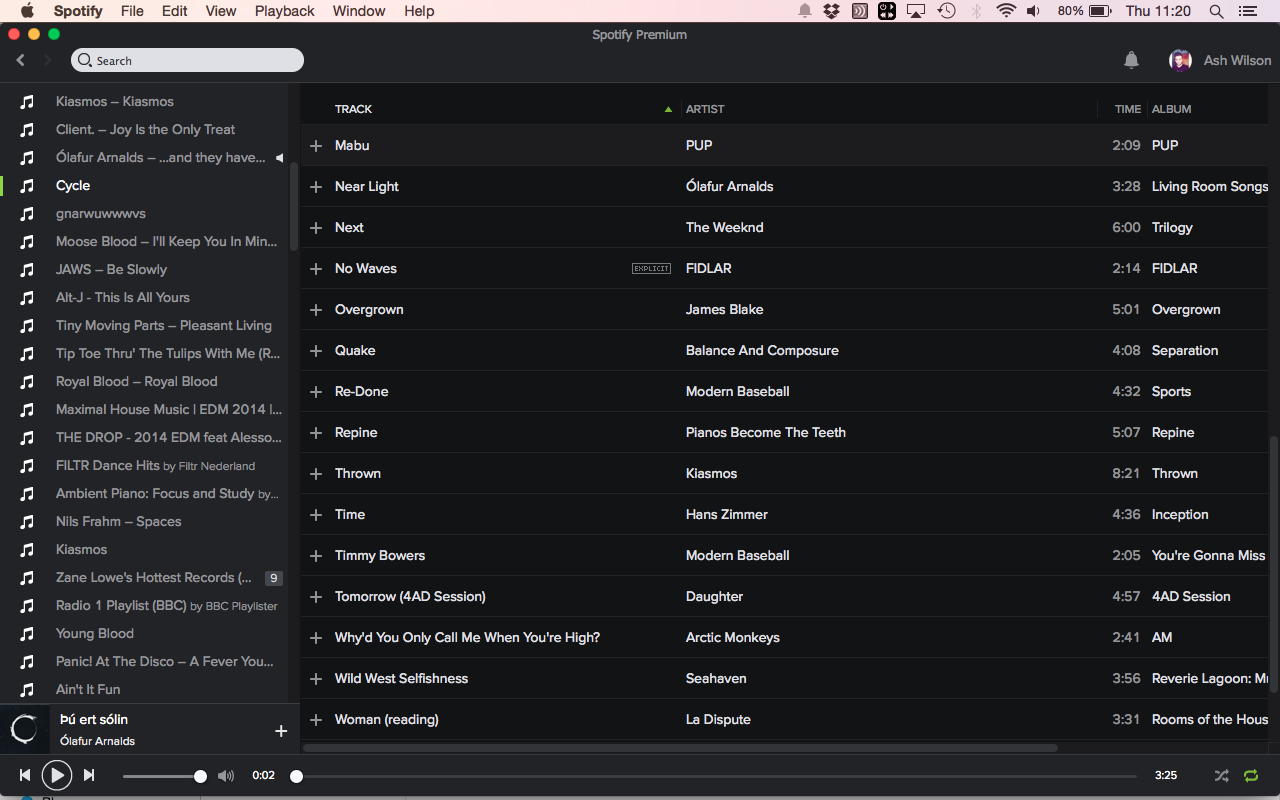Open the Spotify application menu
This screenshot has width=1280, height=800.
pos(78,11)
